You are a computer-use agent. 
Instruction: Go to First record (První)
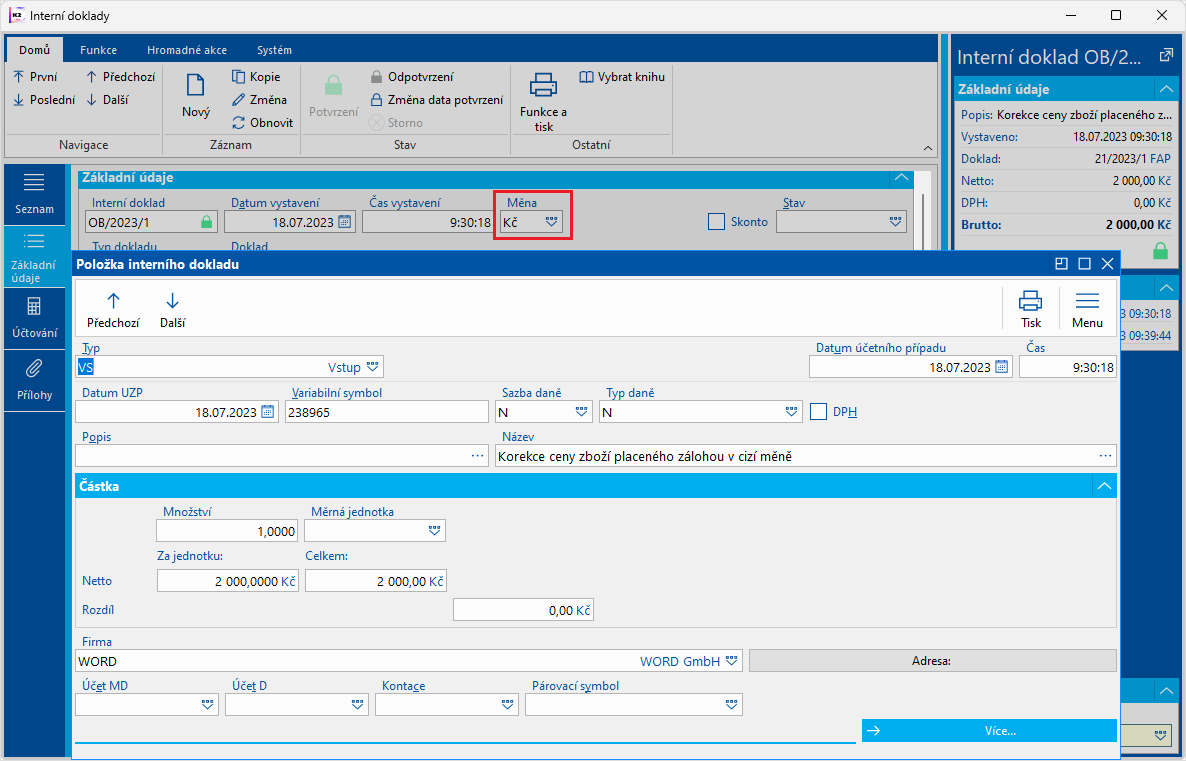tap(36, 76)
